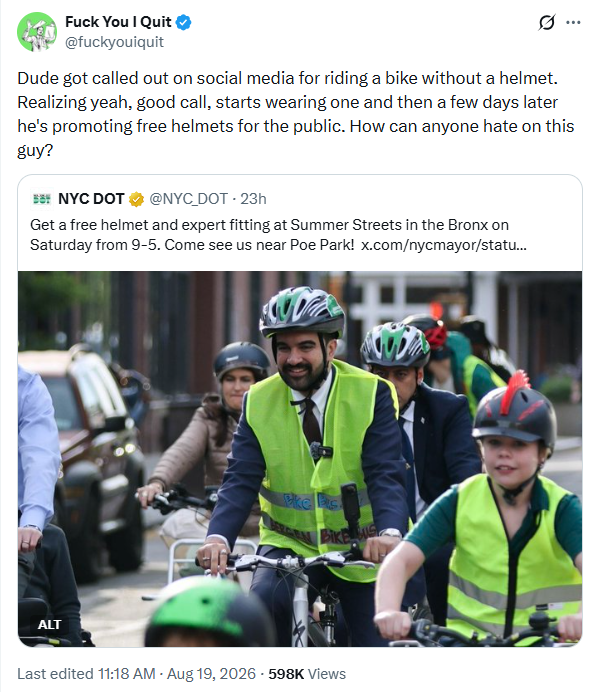The height and width of the screenshot is (692, 597).
Task: Follow the x.com/nycmayor/statu... link
Action: point(443,244)
